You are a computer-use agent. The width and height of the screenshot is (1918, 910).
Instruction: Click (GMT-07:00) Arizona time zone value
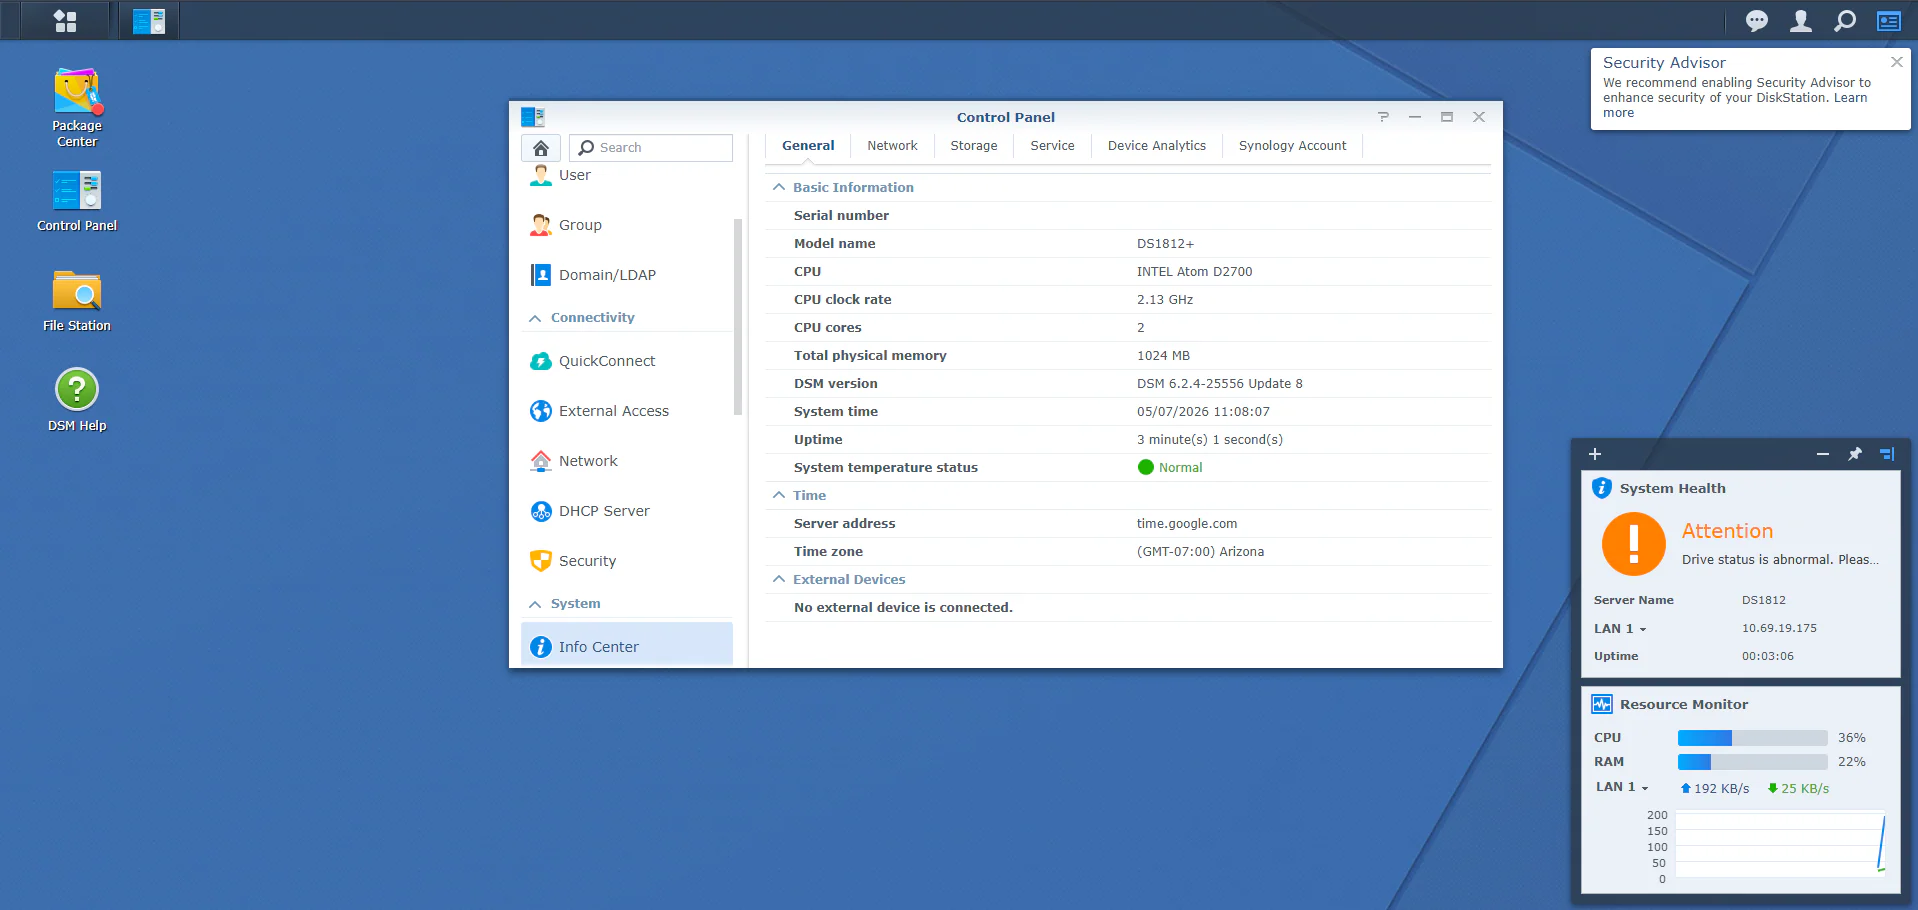point(1200,552)
